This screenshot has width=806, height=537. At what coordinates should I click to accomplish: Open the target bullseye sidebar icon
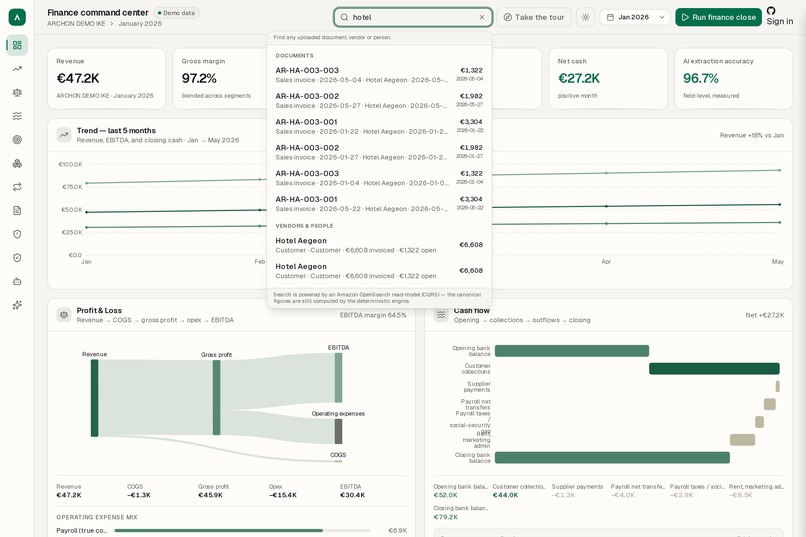(x=17, y=140)
